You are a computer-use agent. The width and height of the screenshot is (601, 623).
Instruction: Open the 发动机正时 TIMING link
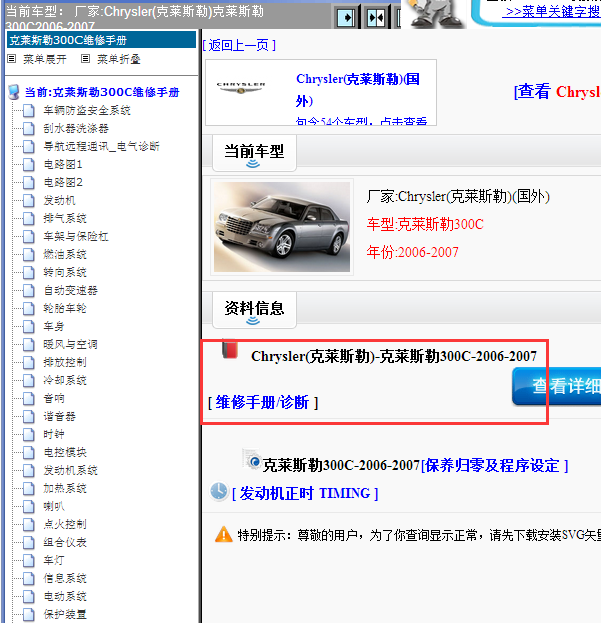[x=305, y=493]
